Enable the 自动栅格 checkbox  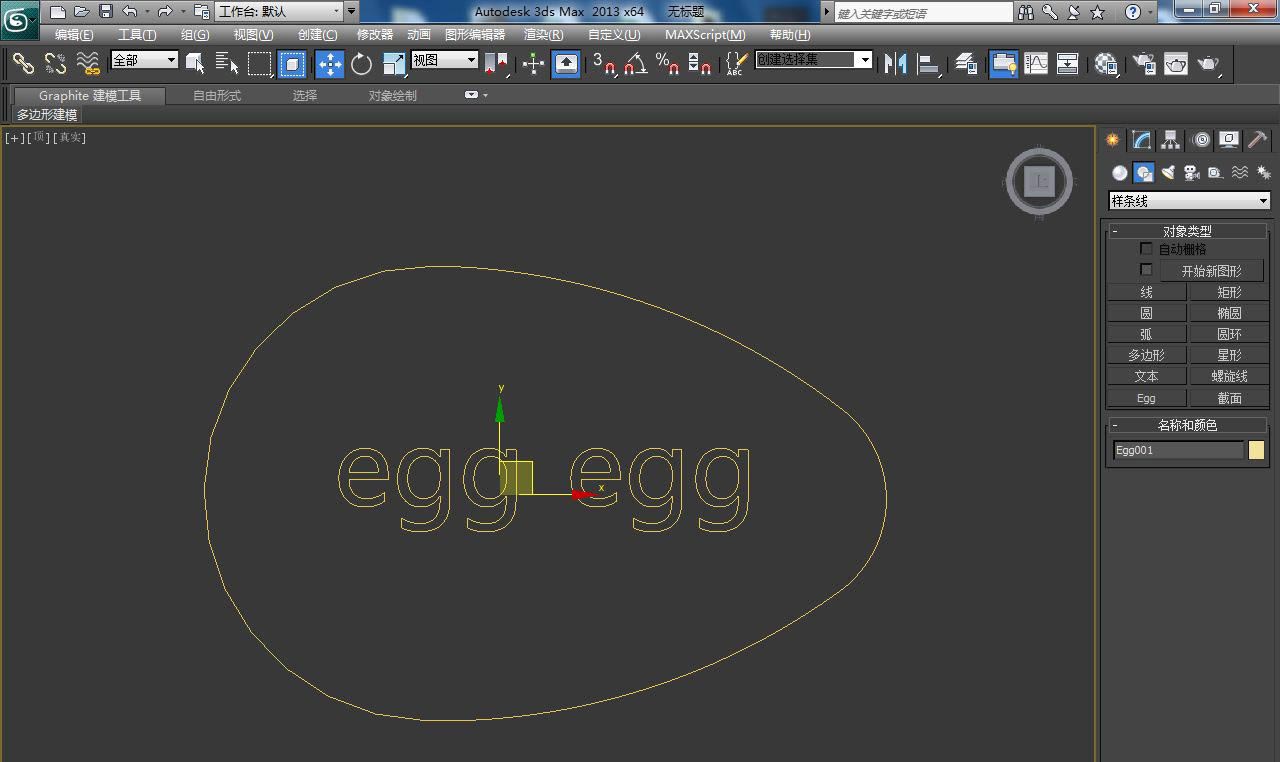[x=1146, y=249]
